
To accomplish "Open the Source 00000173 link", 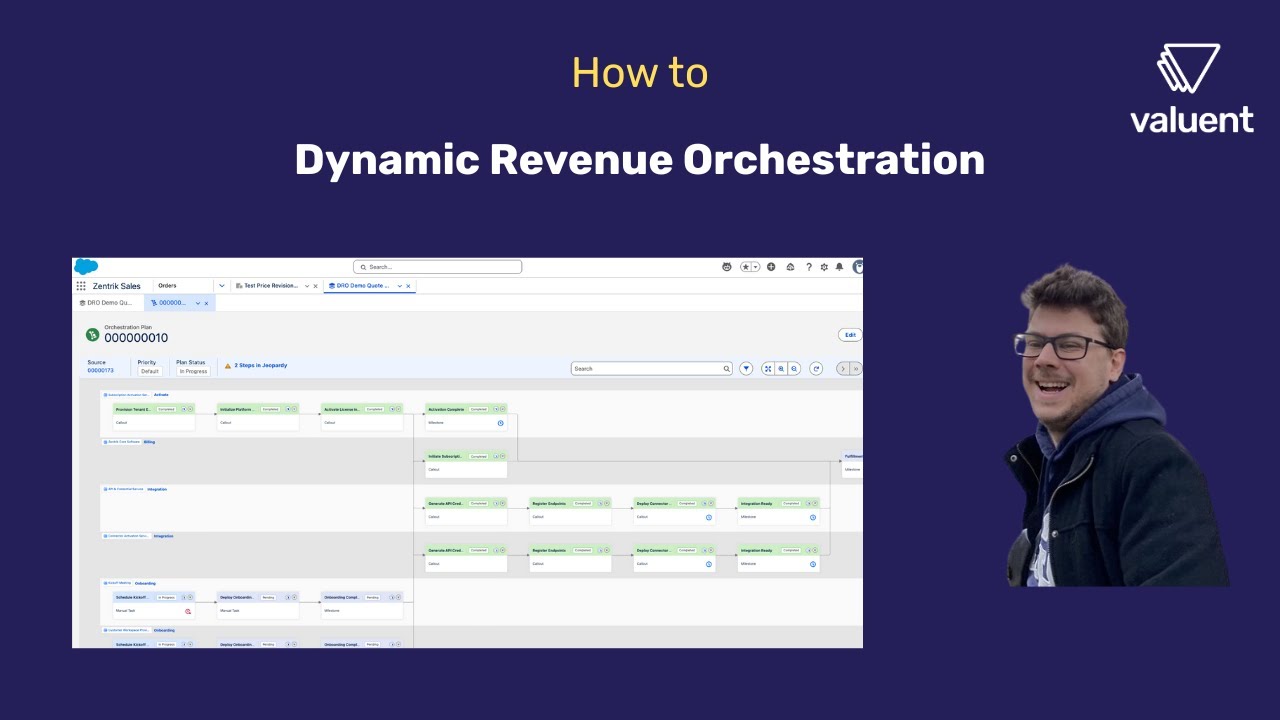I will pos(100,371).
